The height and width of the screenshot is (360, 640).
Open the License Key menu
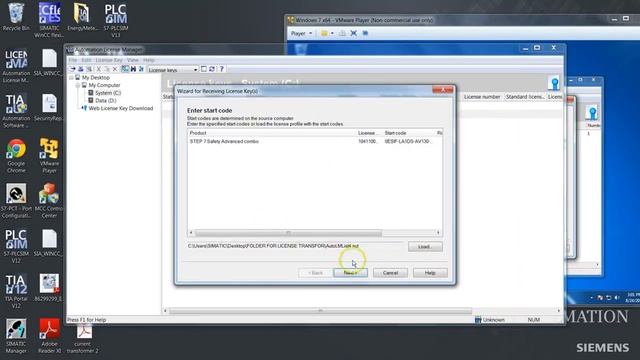[x=109, y=60]
